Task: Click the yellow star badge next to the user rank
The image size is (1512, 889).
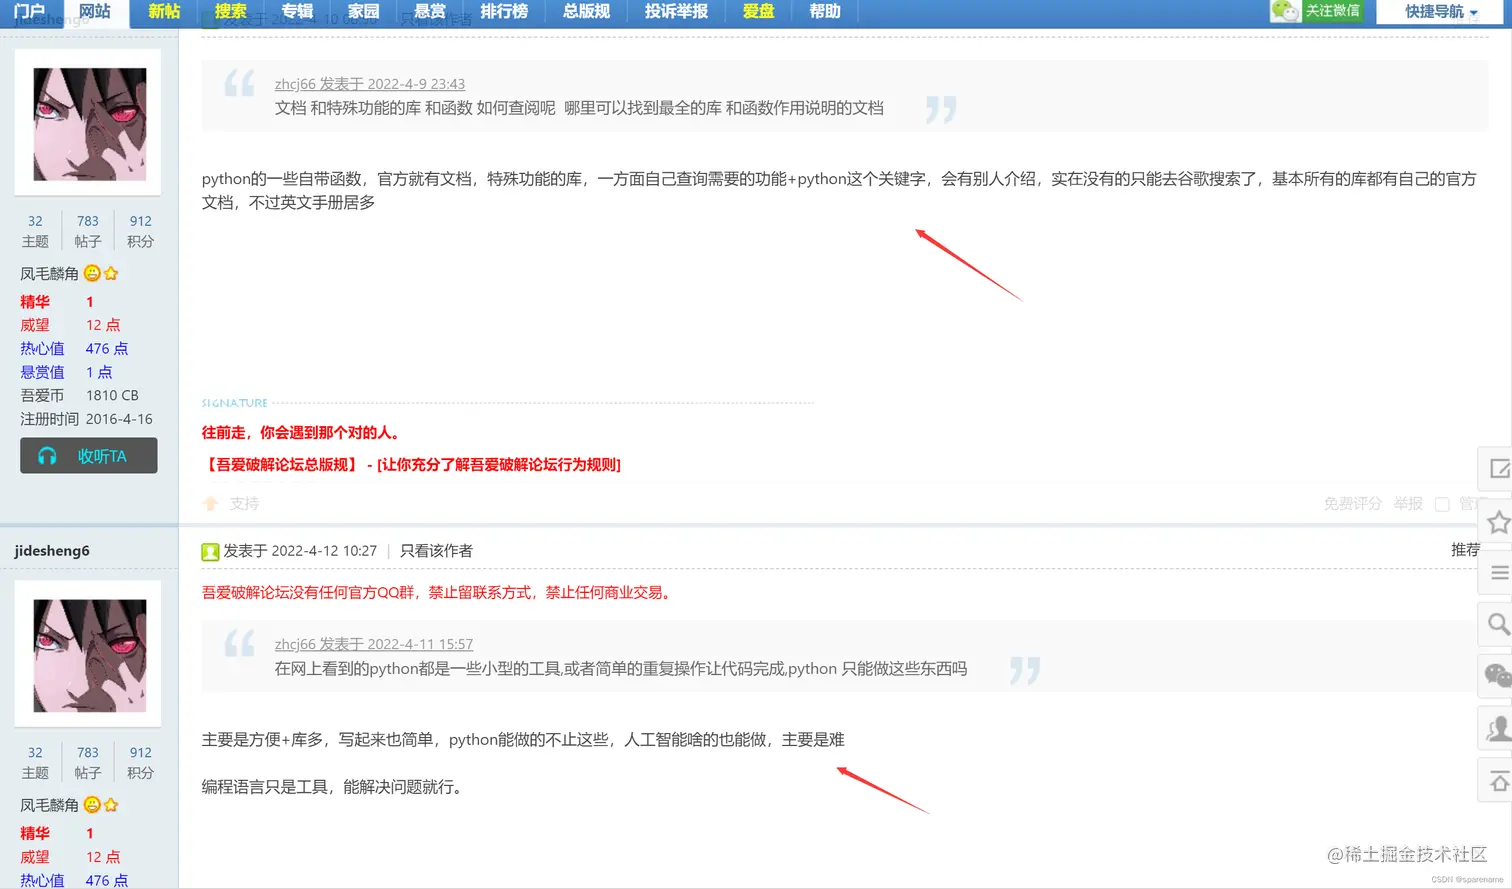Action: 108,272
